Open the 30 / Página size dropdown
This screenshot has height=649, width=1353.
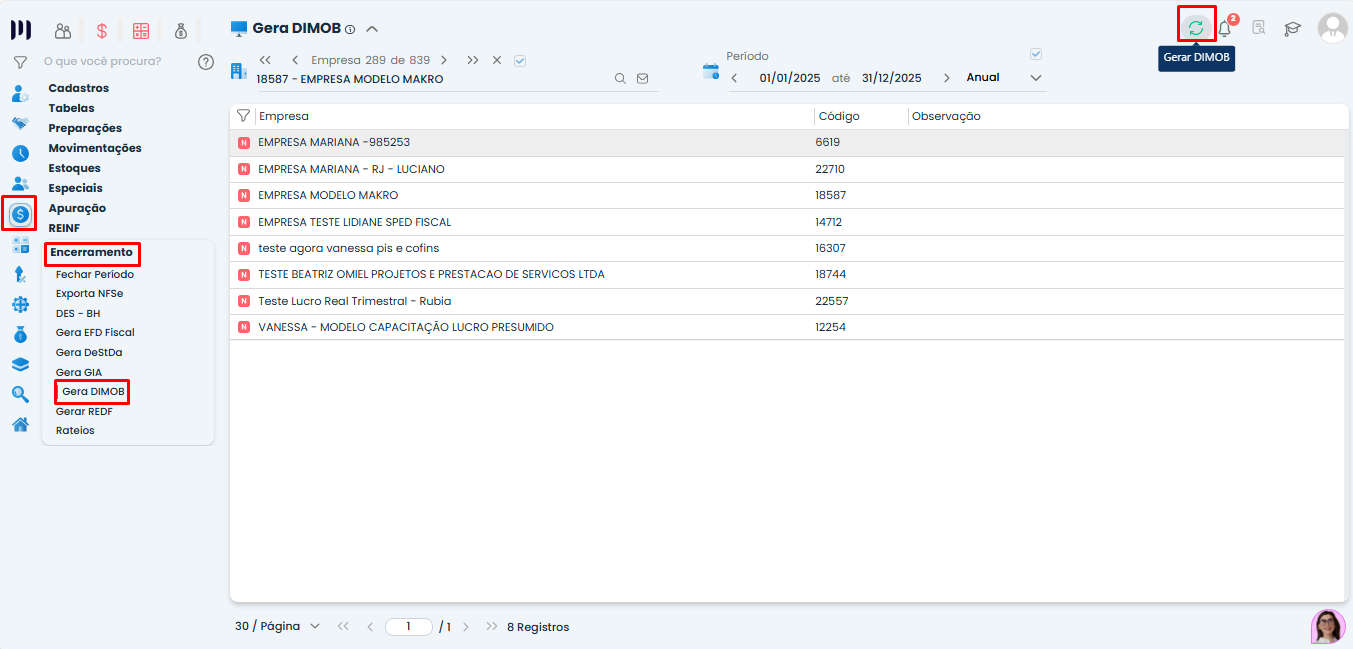coord(277,627)
